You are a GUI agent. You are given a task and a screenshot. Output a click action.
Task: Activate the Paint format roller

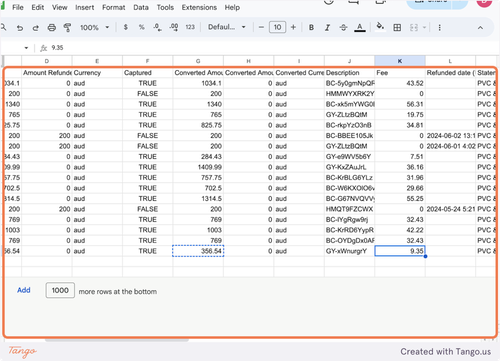pos(67,28)
